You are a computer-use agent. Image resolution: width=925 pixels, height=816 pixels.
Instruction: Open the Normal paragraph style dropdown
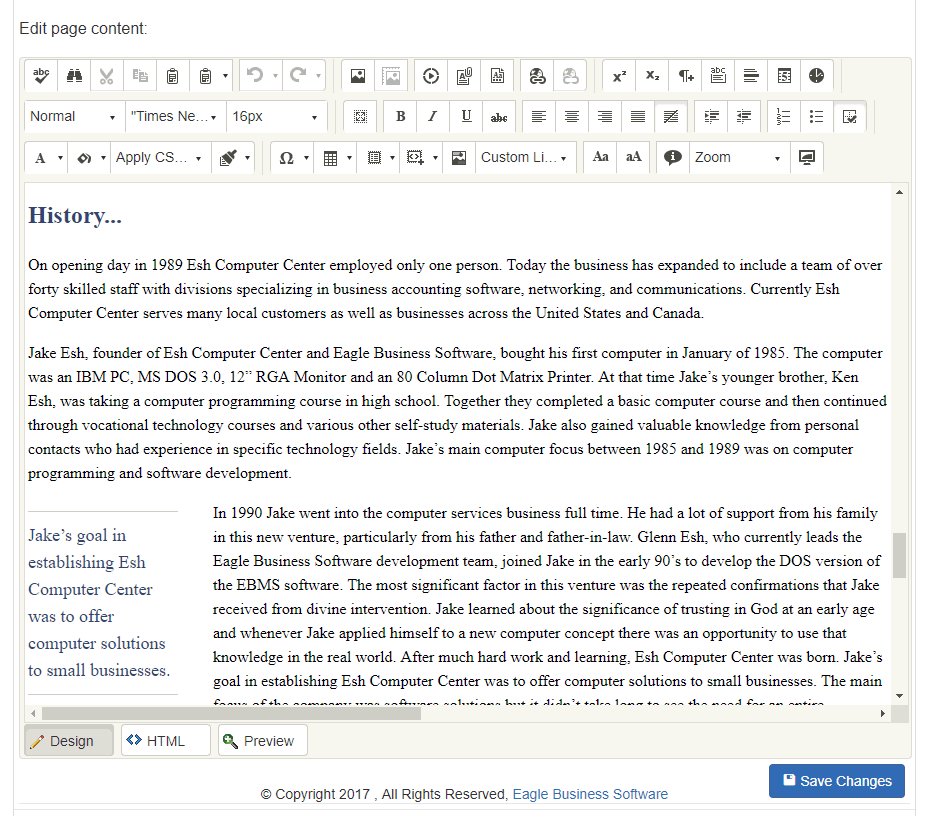pyautogui.click(x=74, y=117)
